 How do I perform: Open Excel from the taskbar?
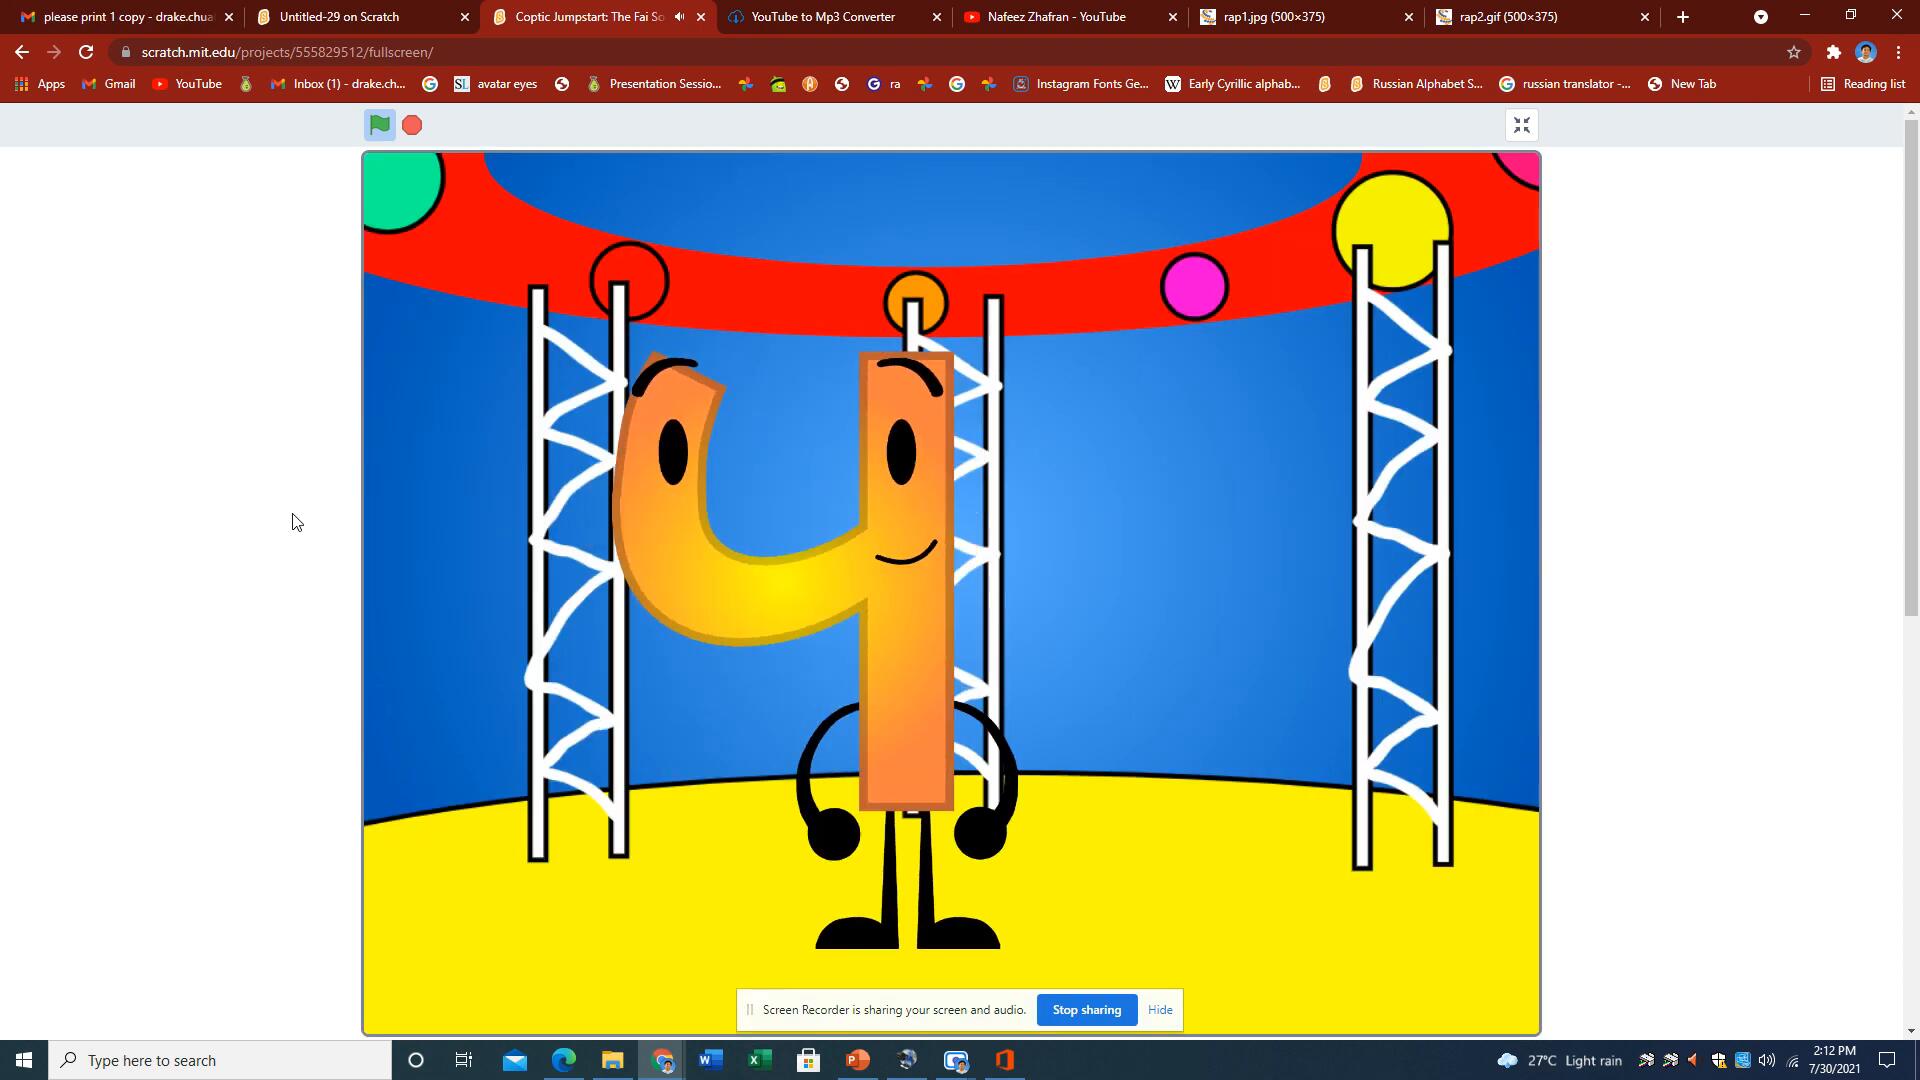pos(759,1060)
